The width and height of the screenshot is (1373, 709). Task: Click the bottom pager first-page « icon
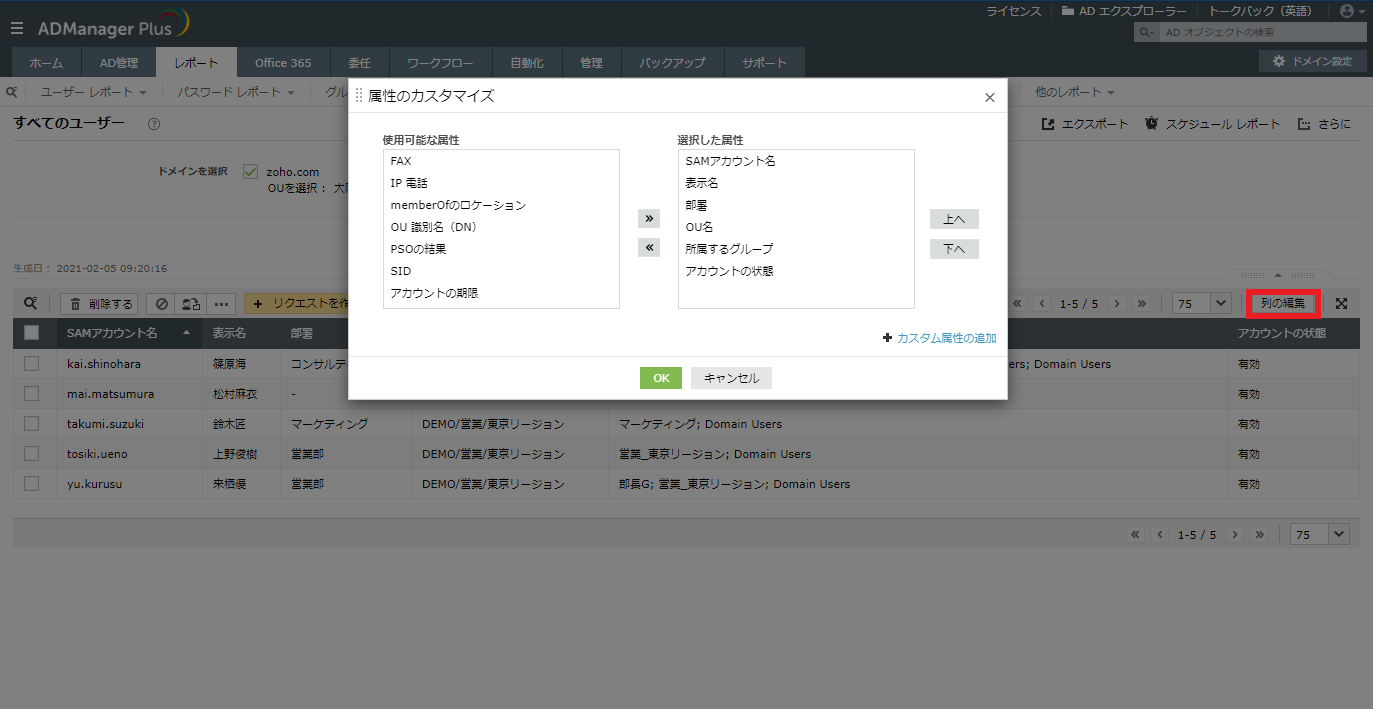point(1136,535)
